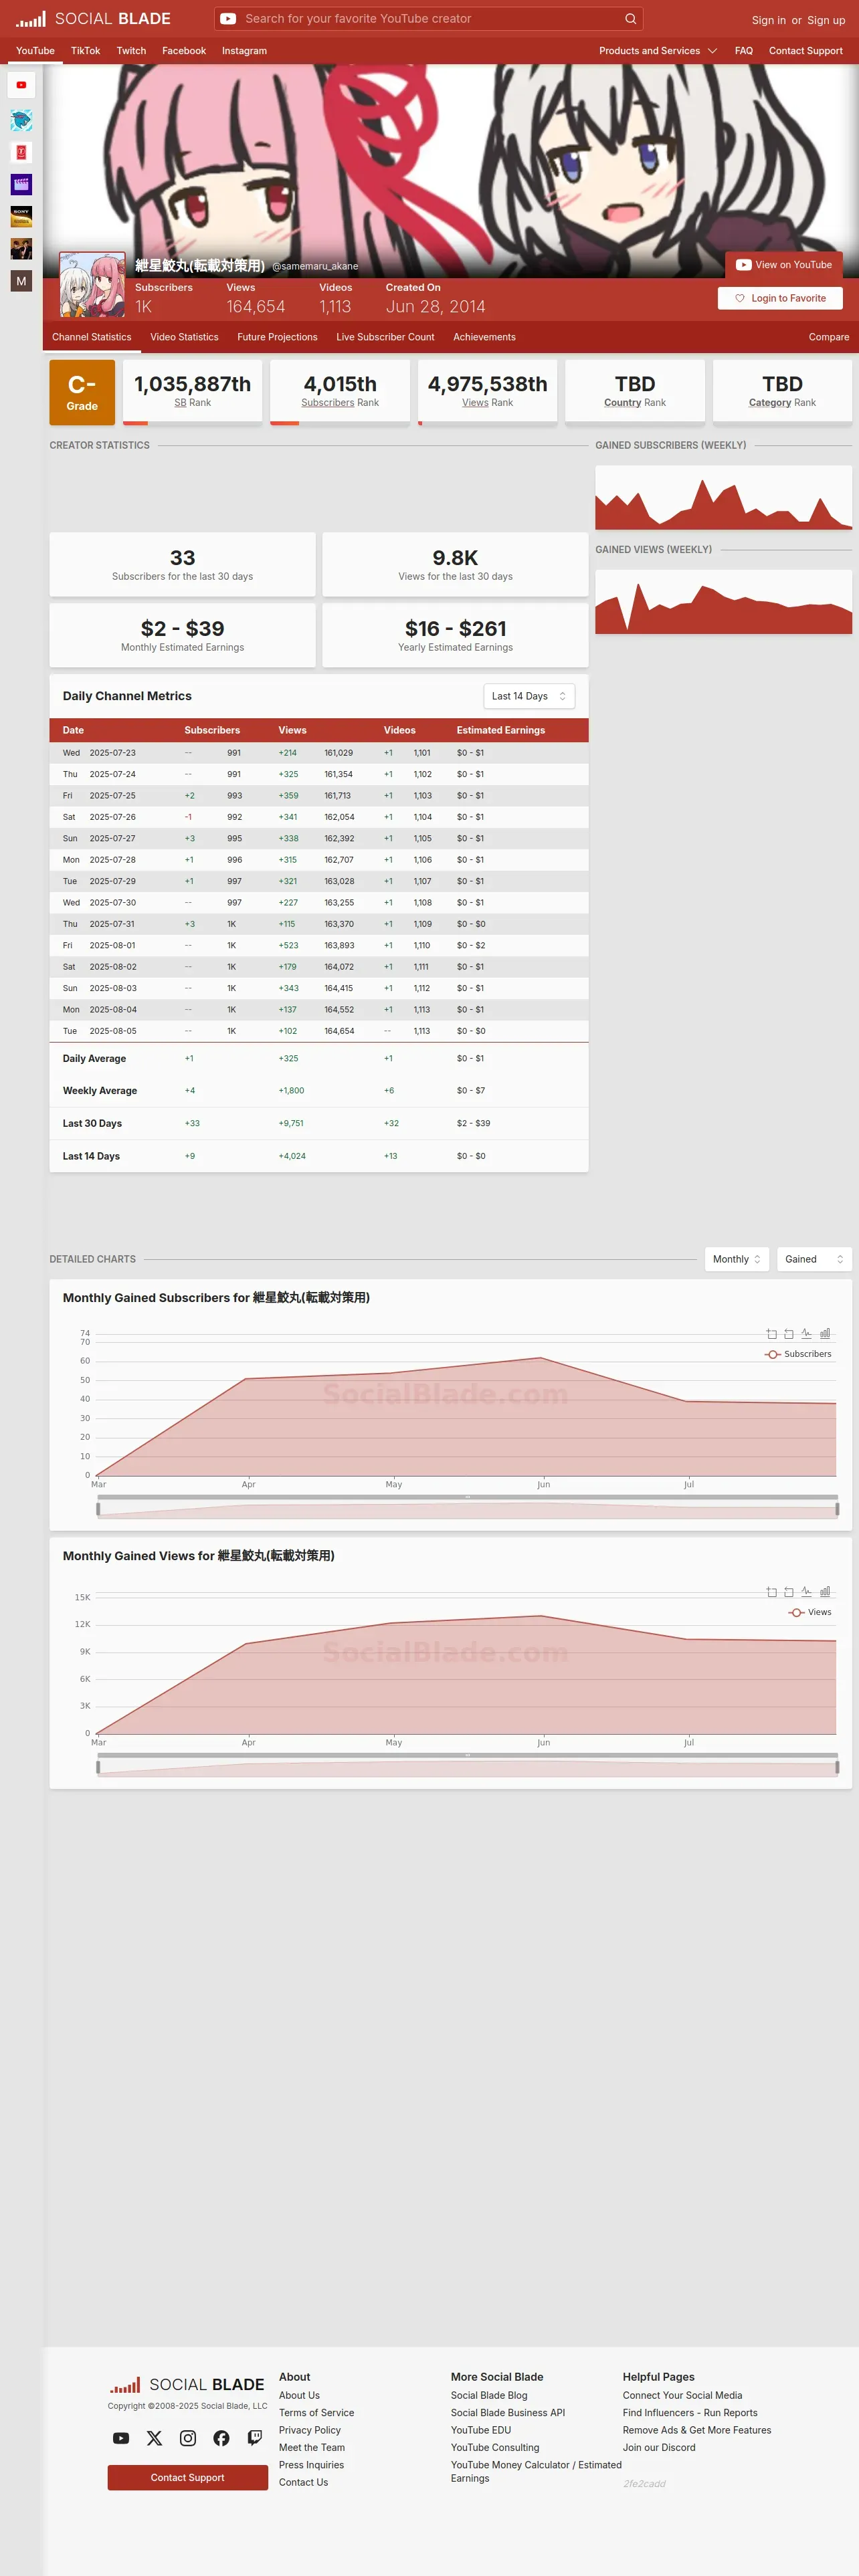
Task: Open the Gained chart type dropdown
Action: (814, 1259)
